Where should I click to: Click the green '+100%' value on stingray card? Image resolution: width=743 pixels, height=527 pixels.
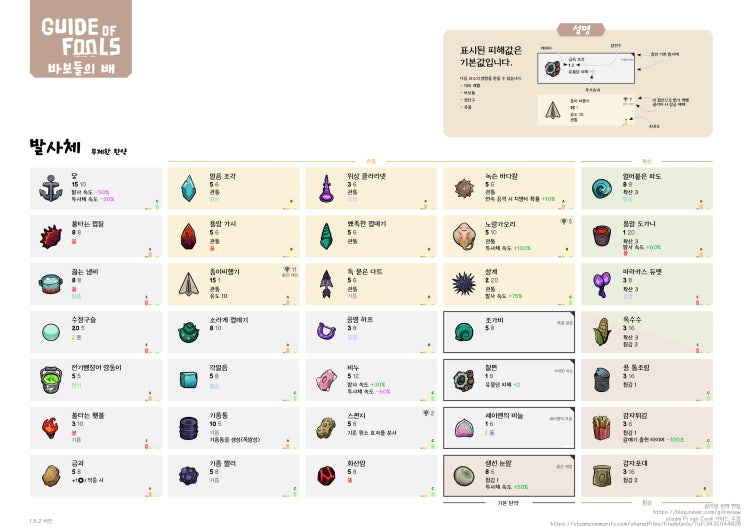point(522,248)
